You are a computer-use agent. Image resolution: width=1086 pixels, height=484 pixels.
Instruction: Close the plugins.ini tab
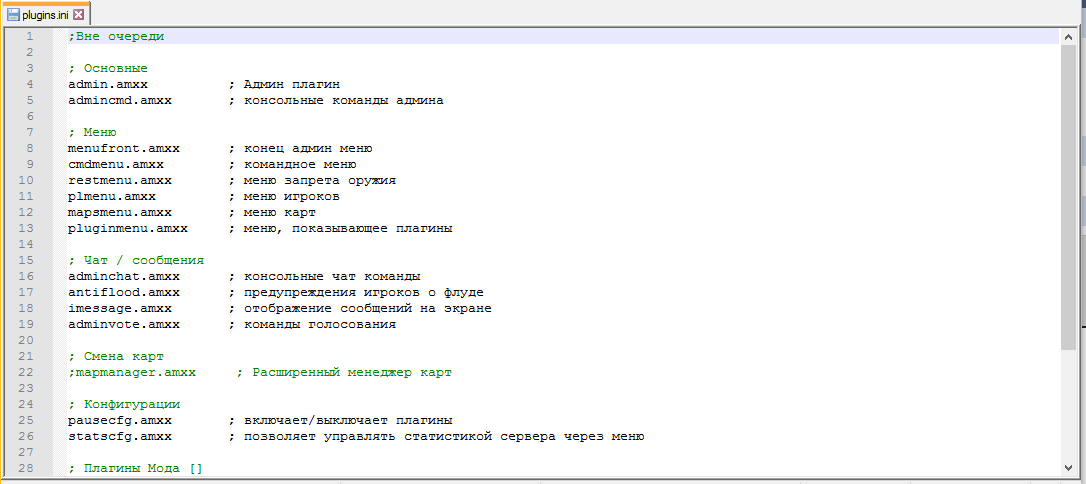point(78,14)
